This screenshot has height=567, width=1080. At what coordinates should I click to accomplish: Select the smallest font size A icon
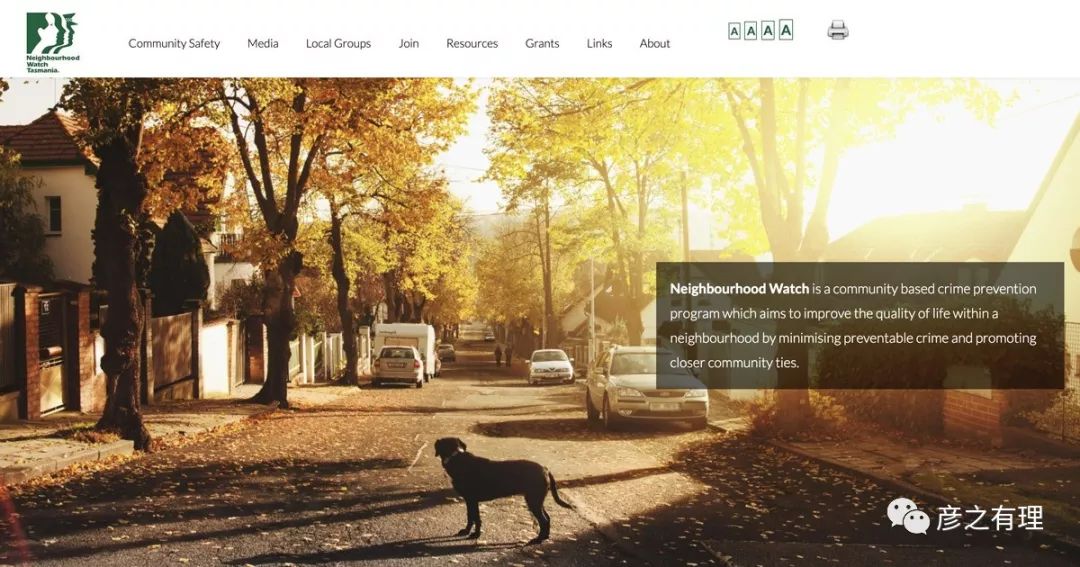tap(734, 32)
